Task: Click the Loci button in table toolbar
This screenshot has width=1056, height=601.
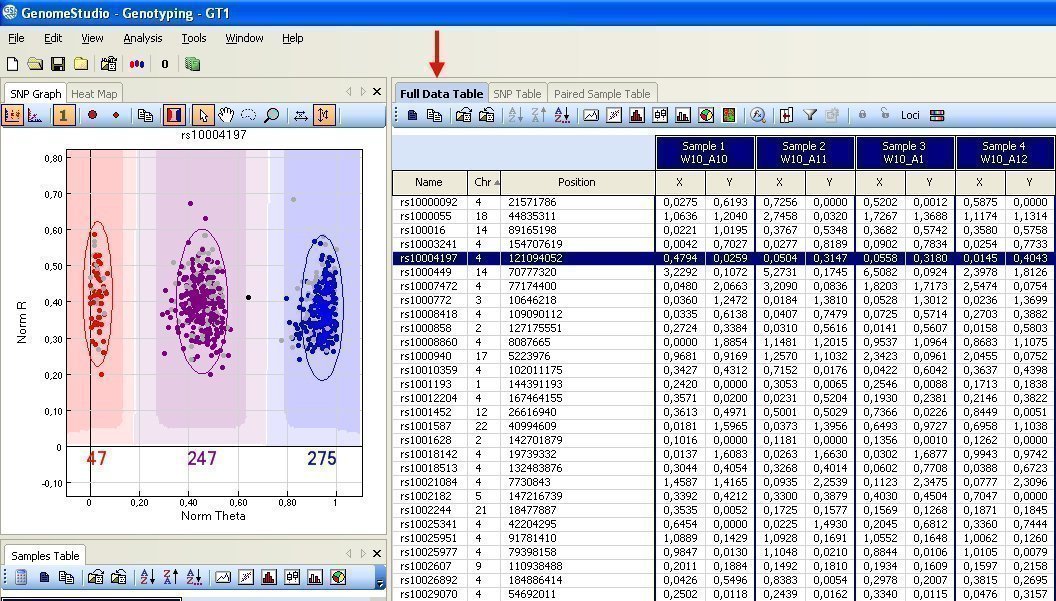Action: pyautogui.click(x=909, y=115)
